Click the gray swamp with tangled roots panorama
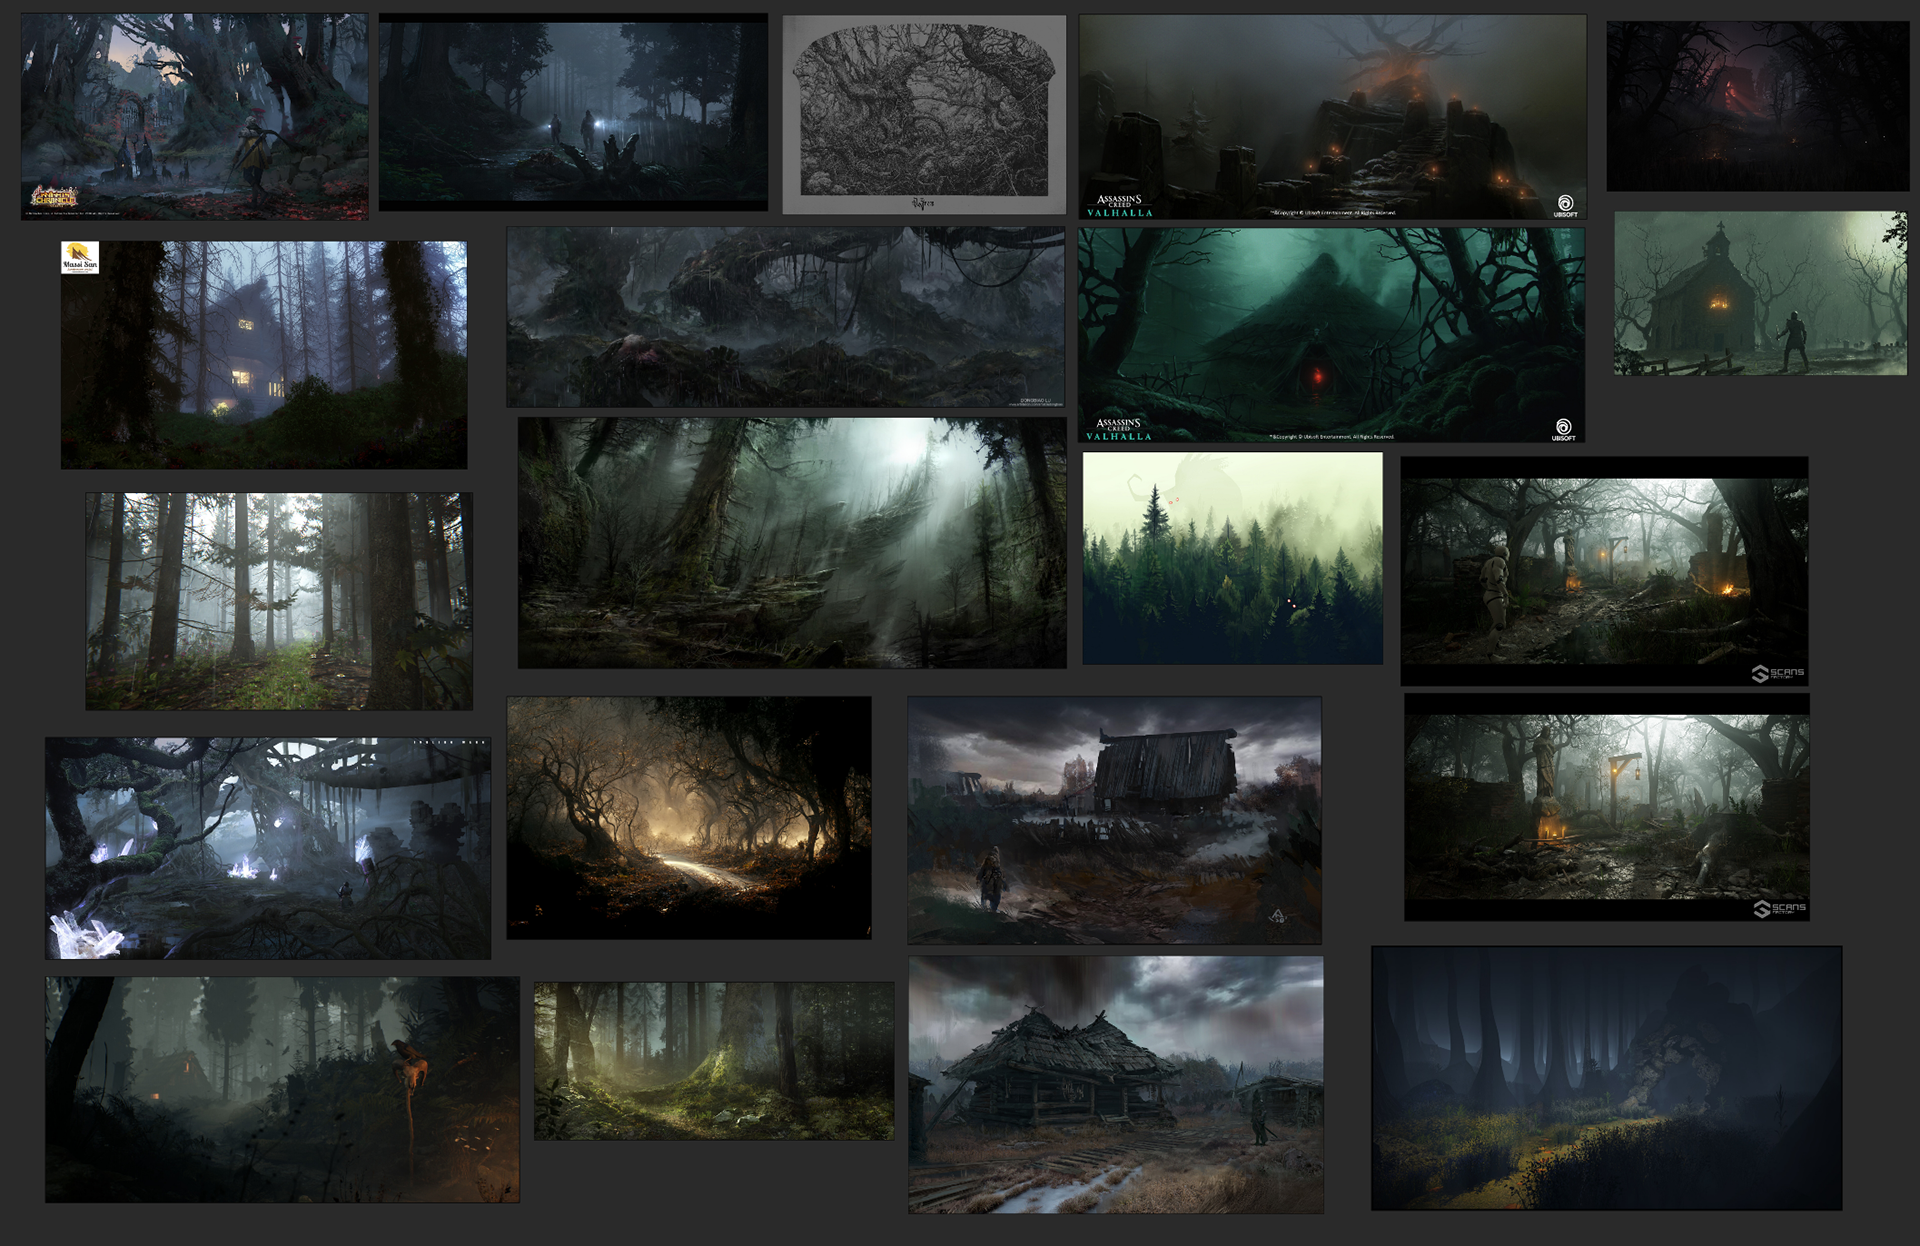1920x1246 pixels. pos(785,317)
